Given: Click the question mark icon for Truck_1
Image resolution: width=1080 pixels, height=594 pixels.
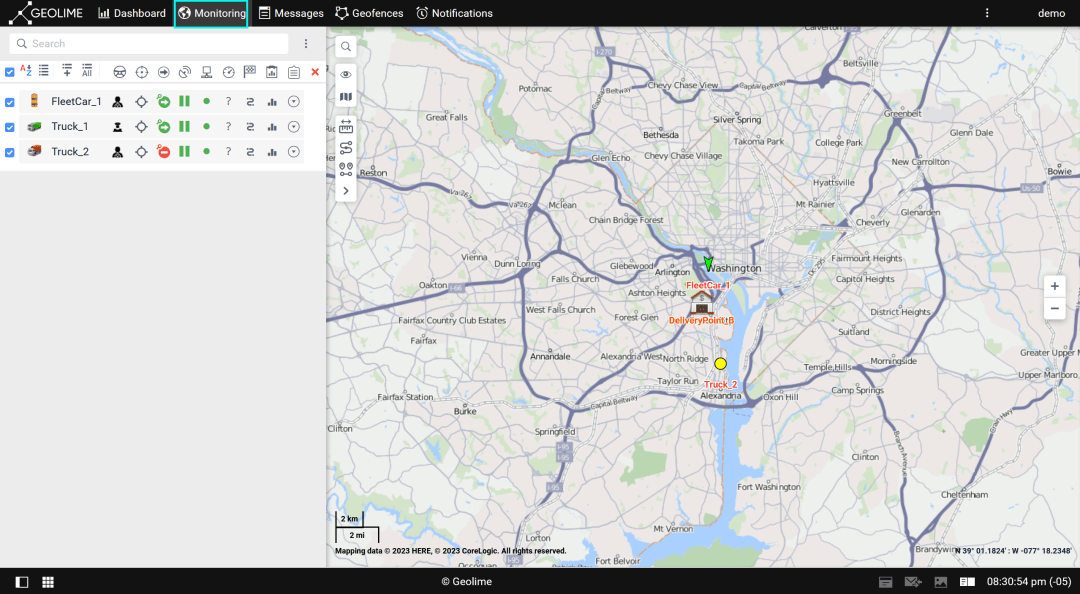Looking at the screenshot, I should click(228, 127).
